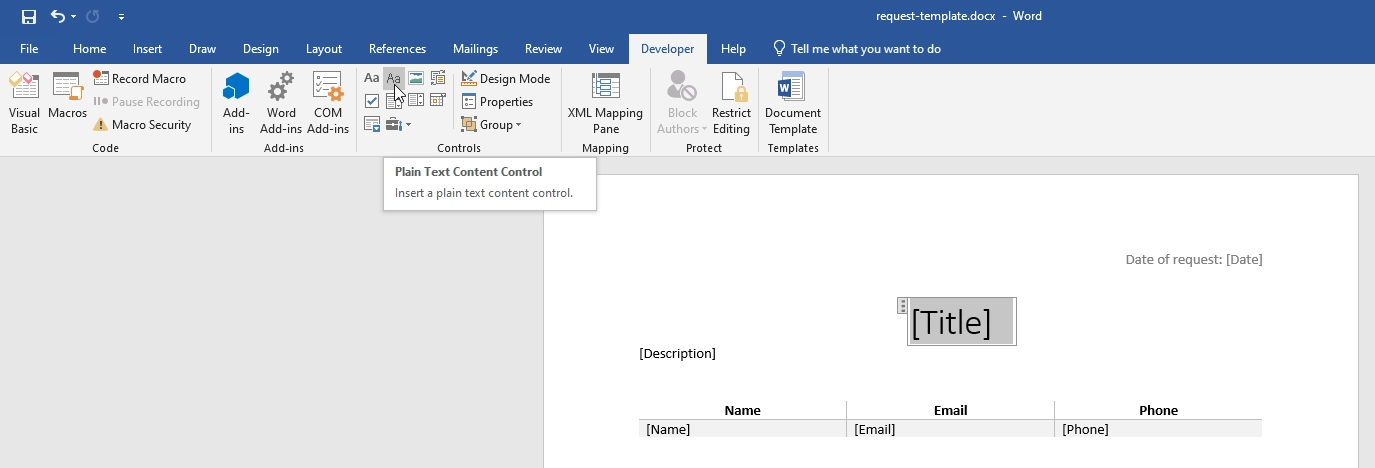Screen dimensions: 1375x468
Task: Open the Macros dialog
Action: tap(67, 97)
